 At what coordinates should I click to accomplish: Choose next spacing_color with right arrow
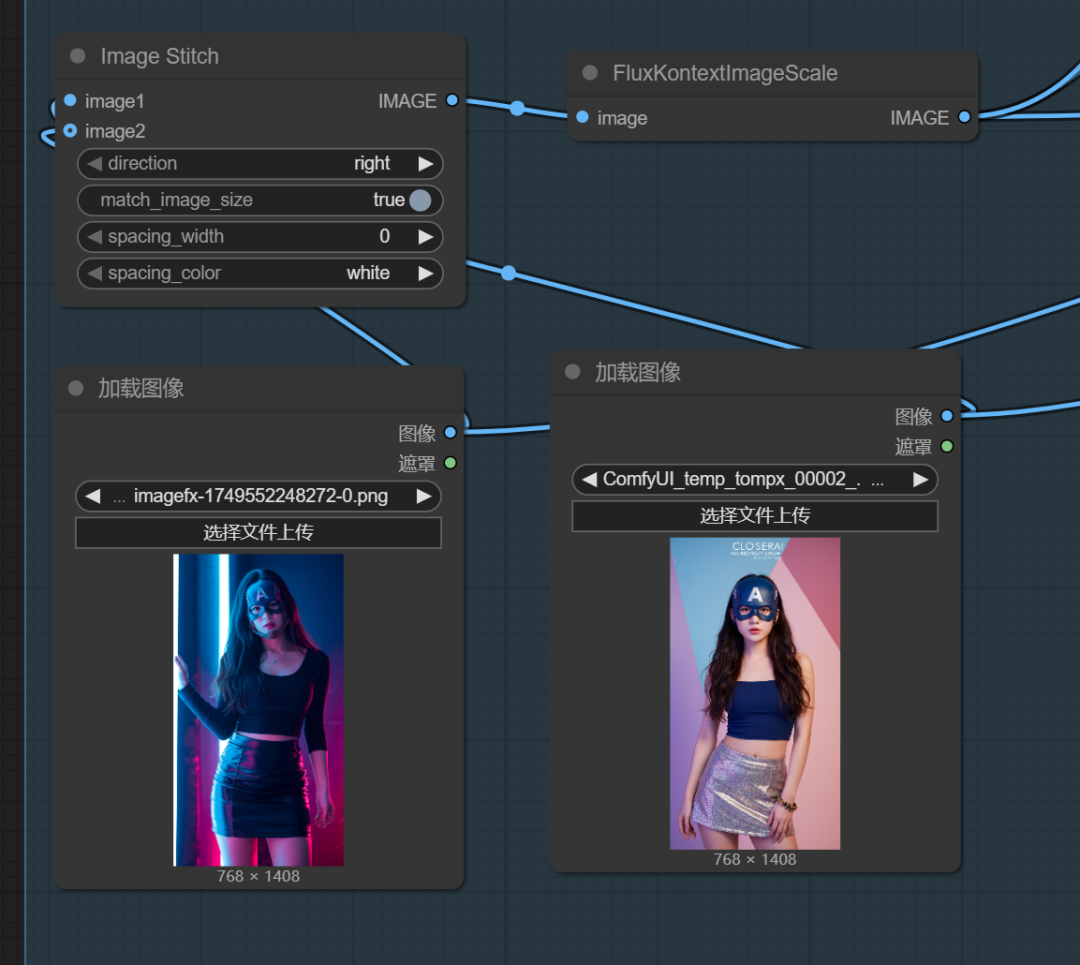426,273
